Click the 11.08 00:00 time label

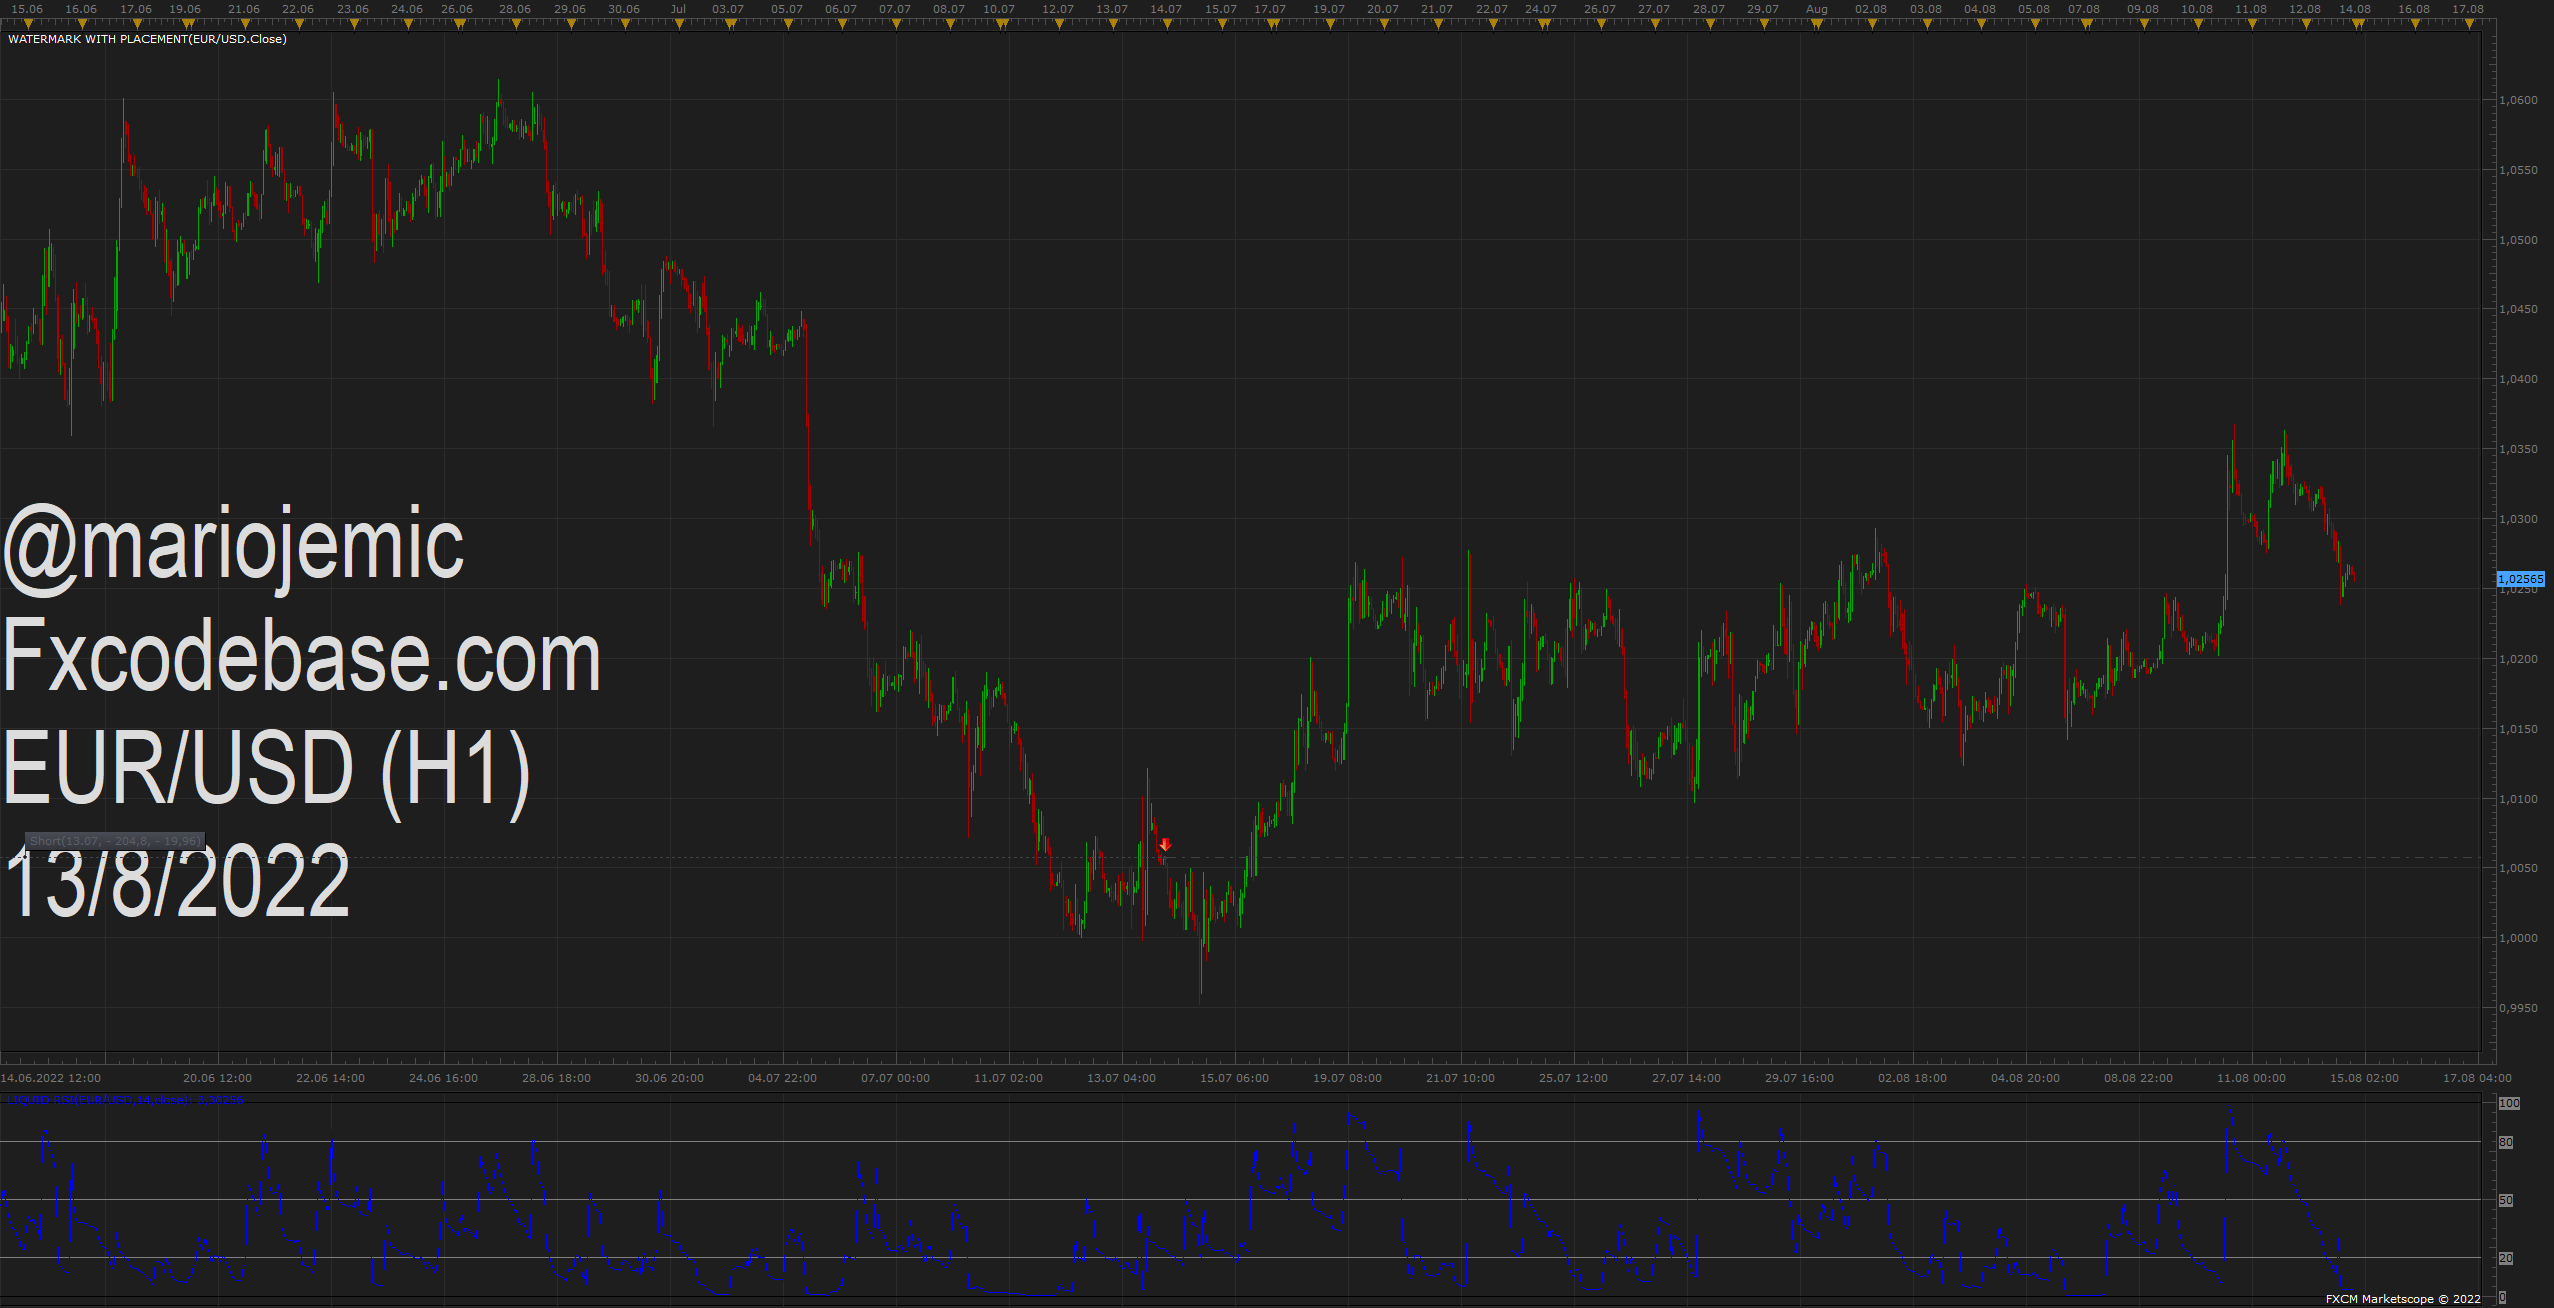(2251, 1078)
